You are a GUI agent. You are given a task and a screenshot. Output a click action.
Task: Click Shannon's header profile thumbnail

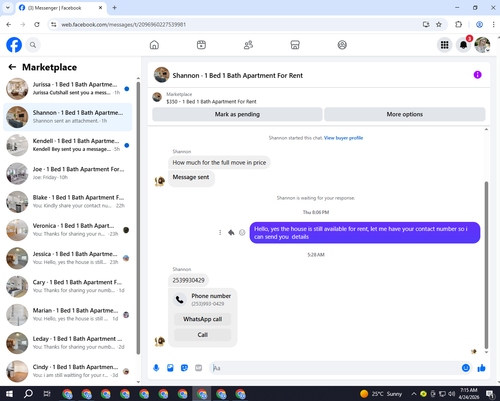(x=162, y=75)
